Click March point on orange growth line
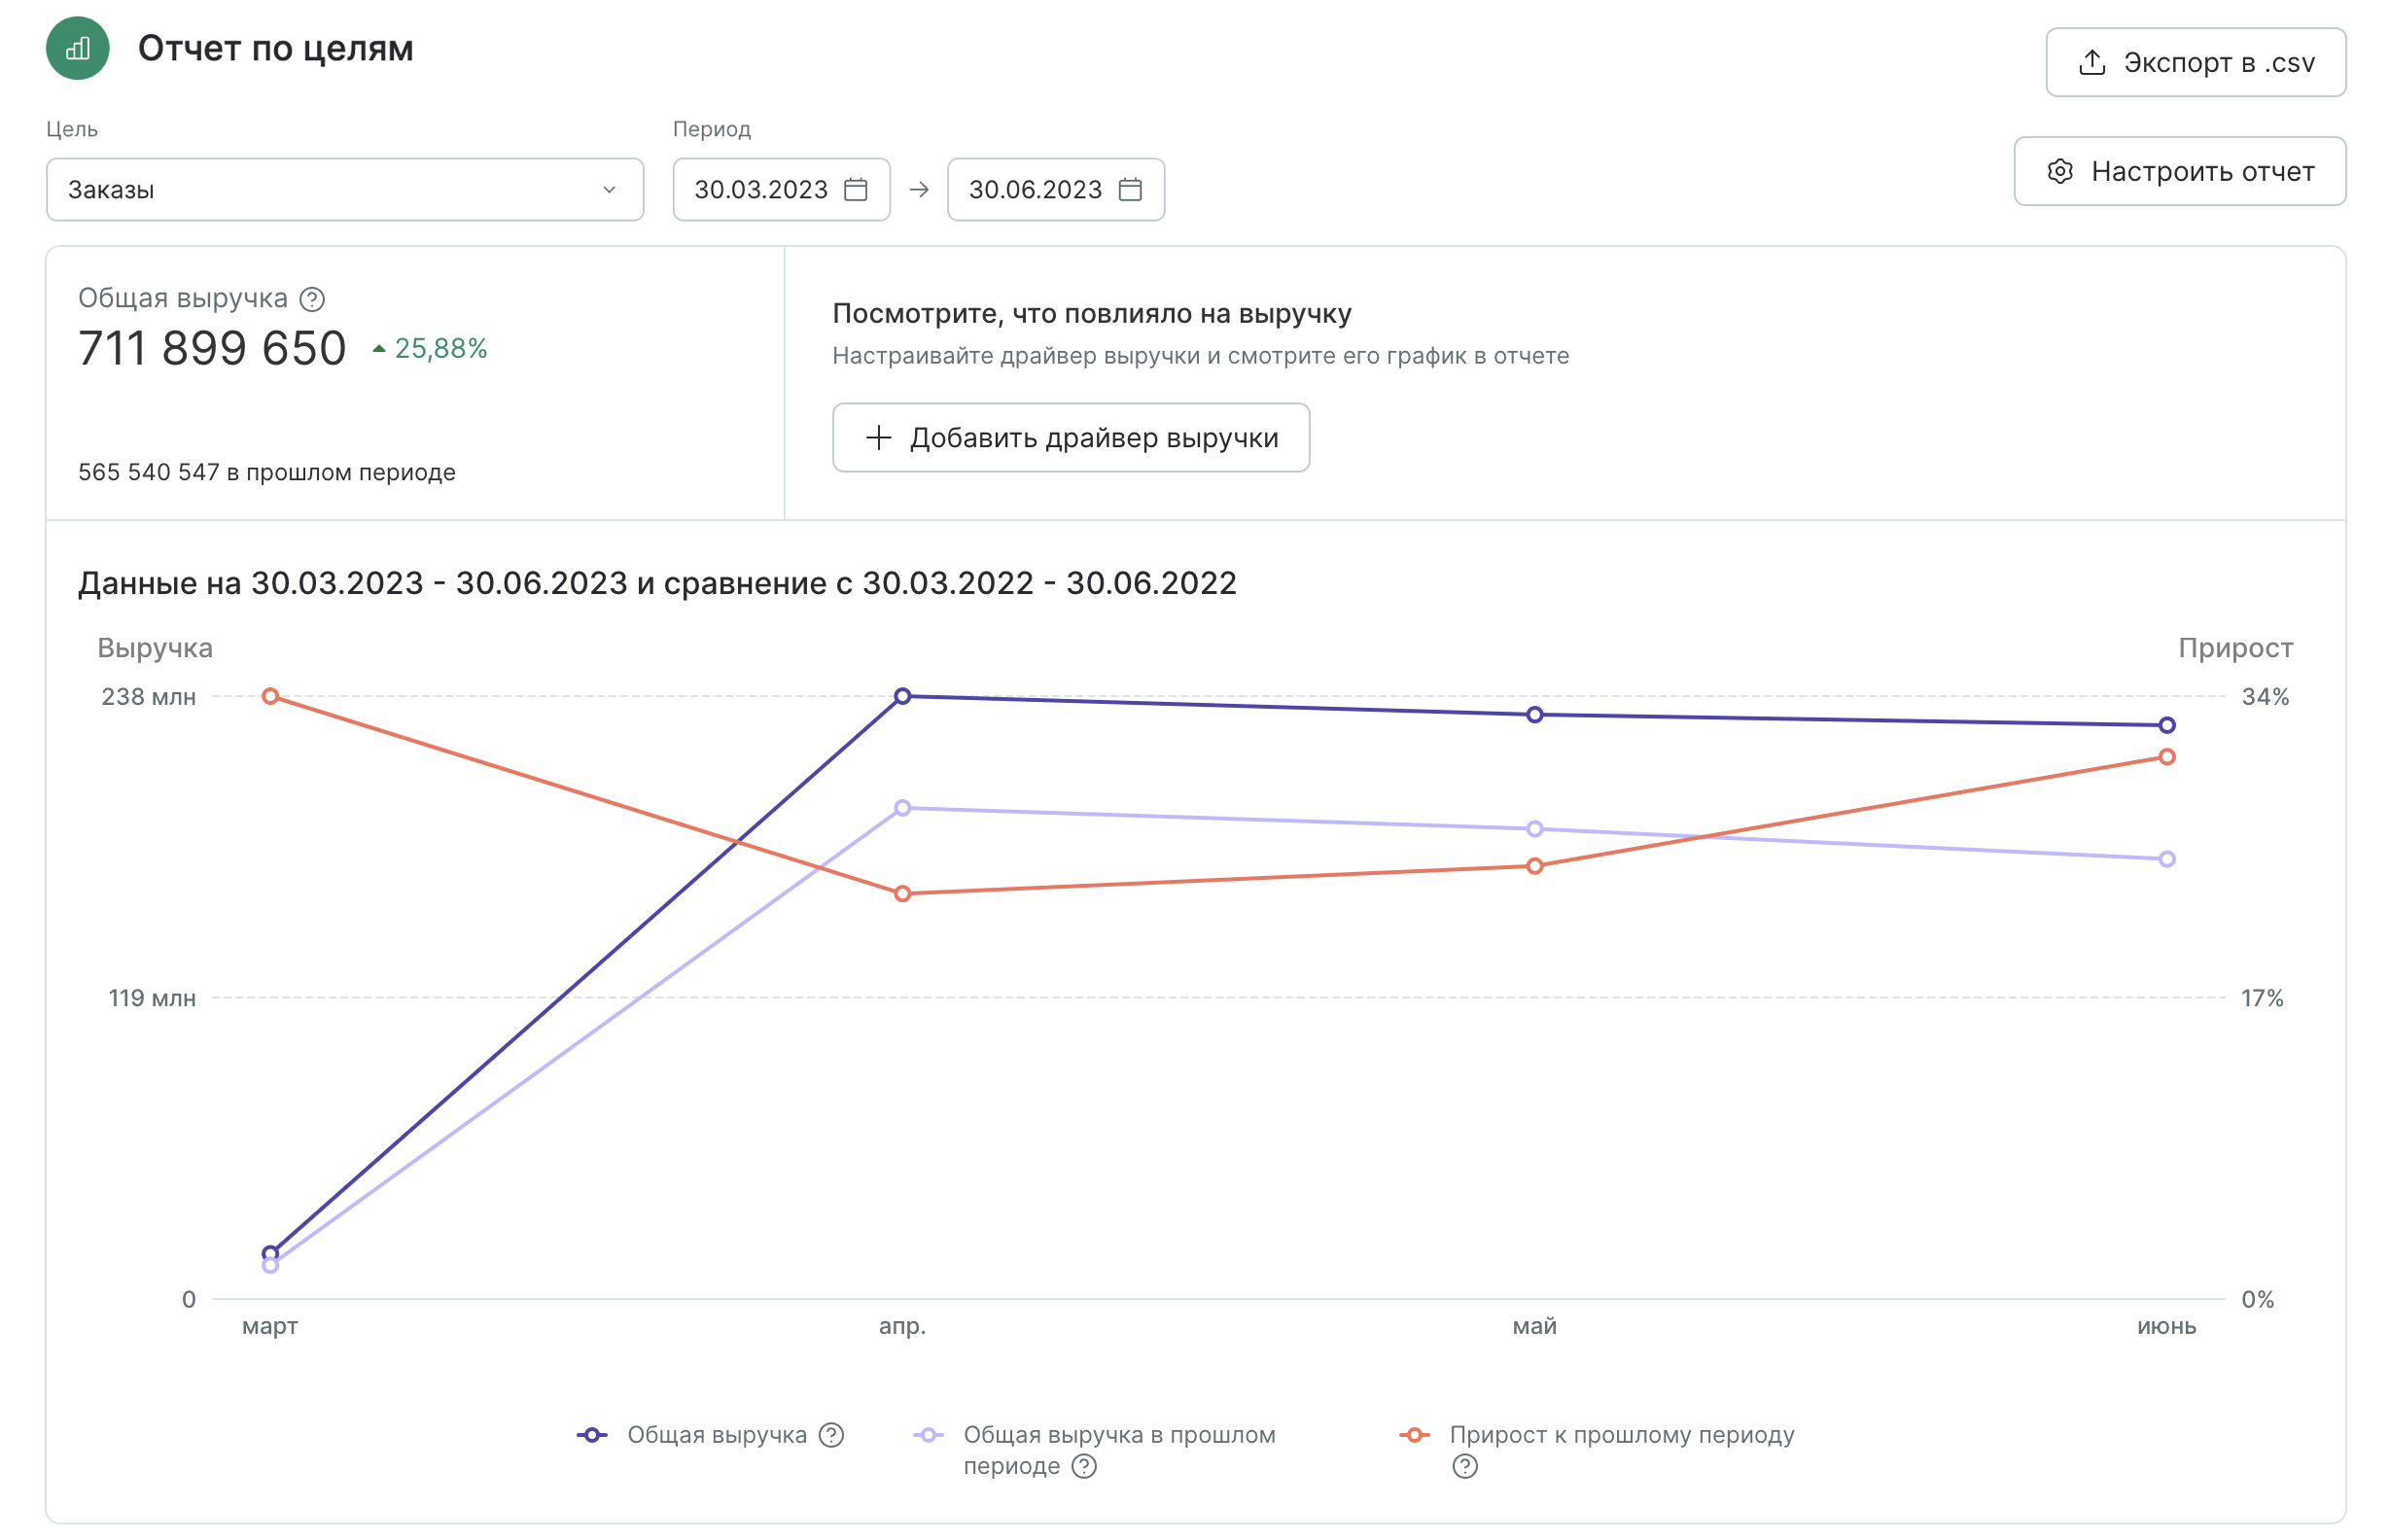 (x=270, y=696)
